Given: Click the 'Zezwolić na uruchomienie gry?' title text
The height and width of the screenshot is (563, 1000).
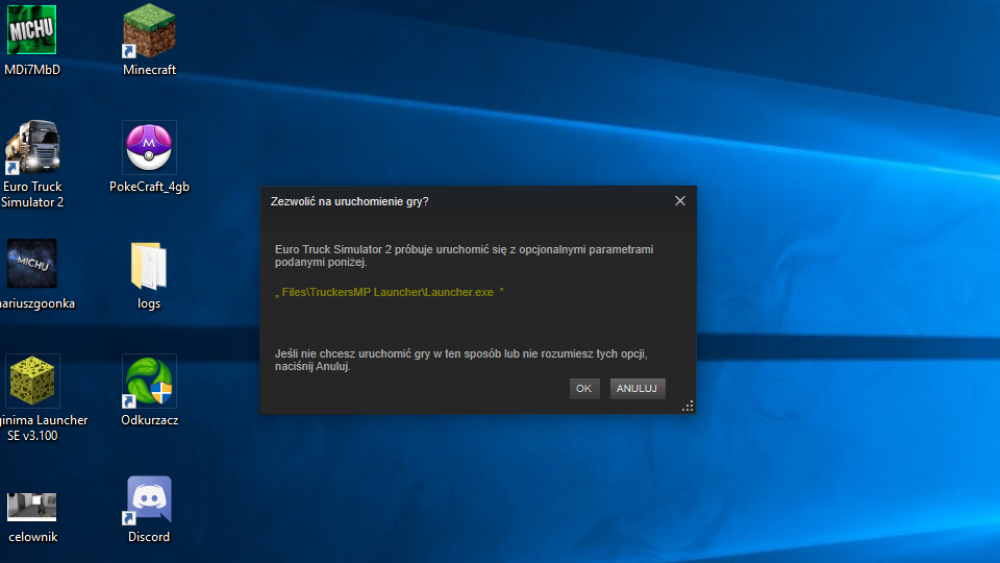Looking at the screenshot, I should click(x=350, y=201).
